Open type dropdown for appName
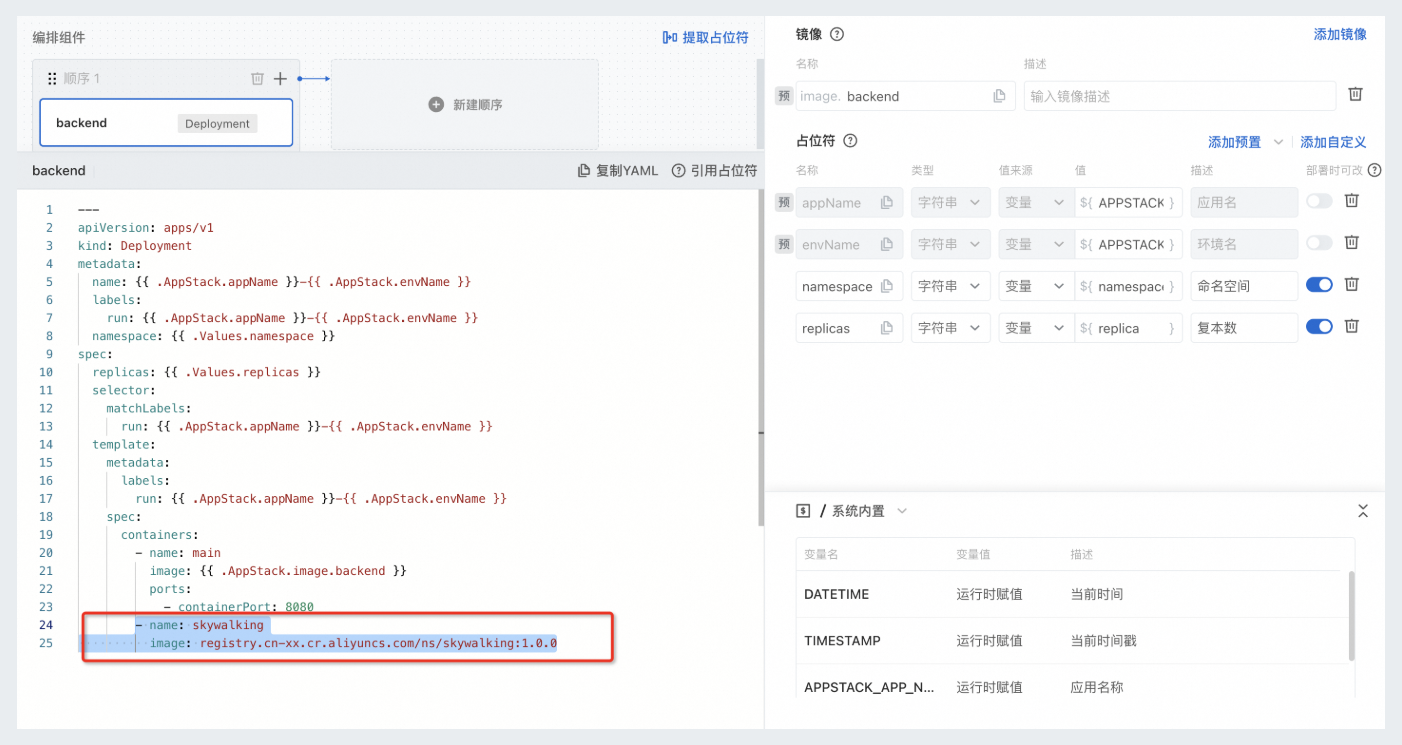 click(x=951, y=202)
